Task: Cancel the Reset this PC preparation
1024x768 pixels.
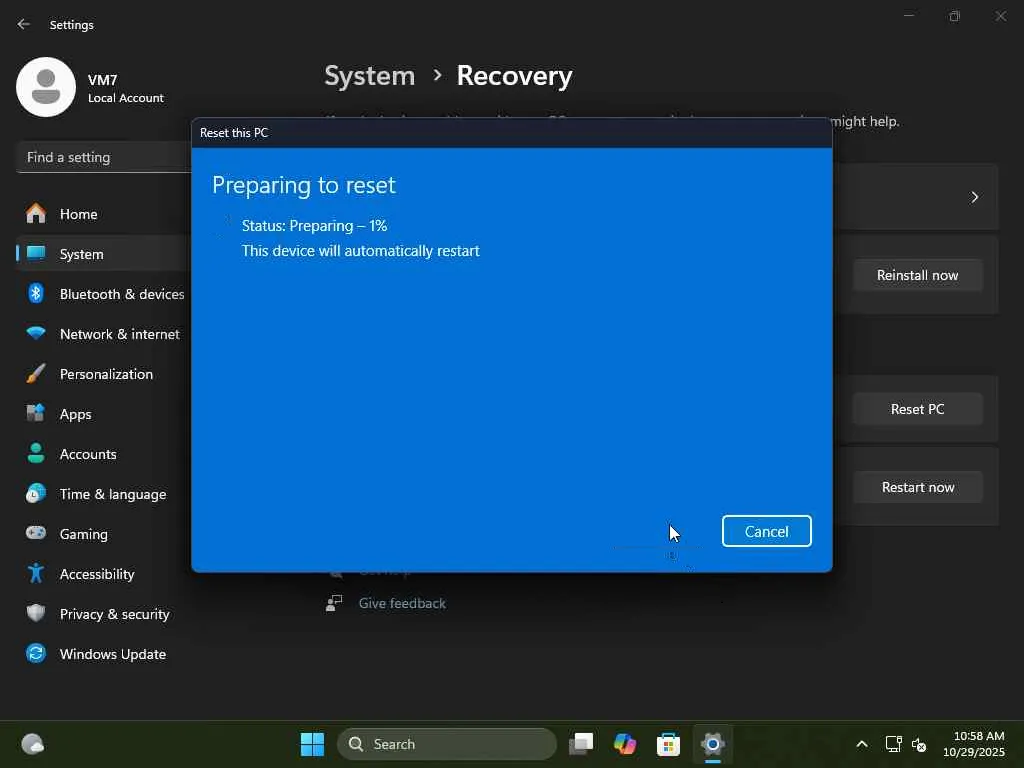Action: (x=766, y=531)
